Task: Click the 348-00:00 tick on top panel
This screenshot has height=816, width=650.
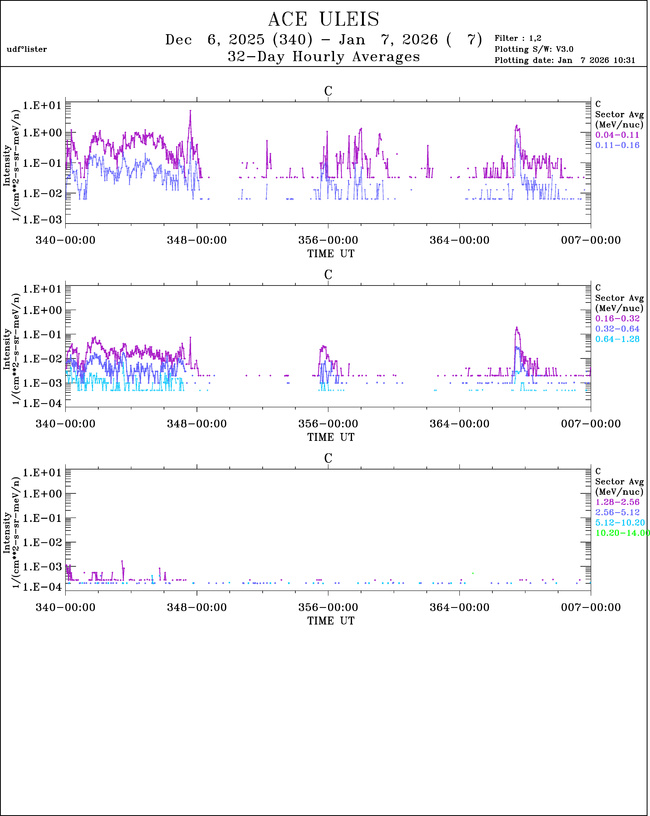Action: coord(197,240)
